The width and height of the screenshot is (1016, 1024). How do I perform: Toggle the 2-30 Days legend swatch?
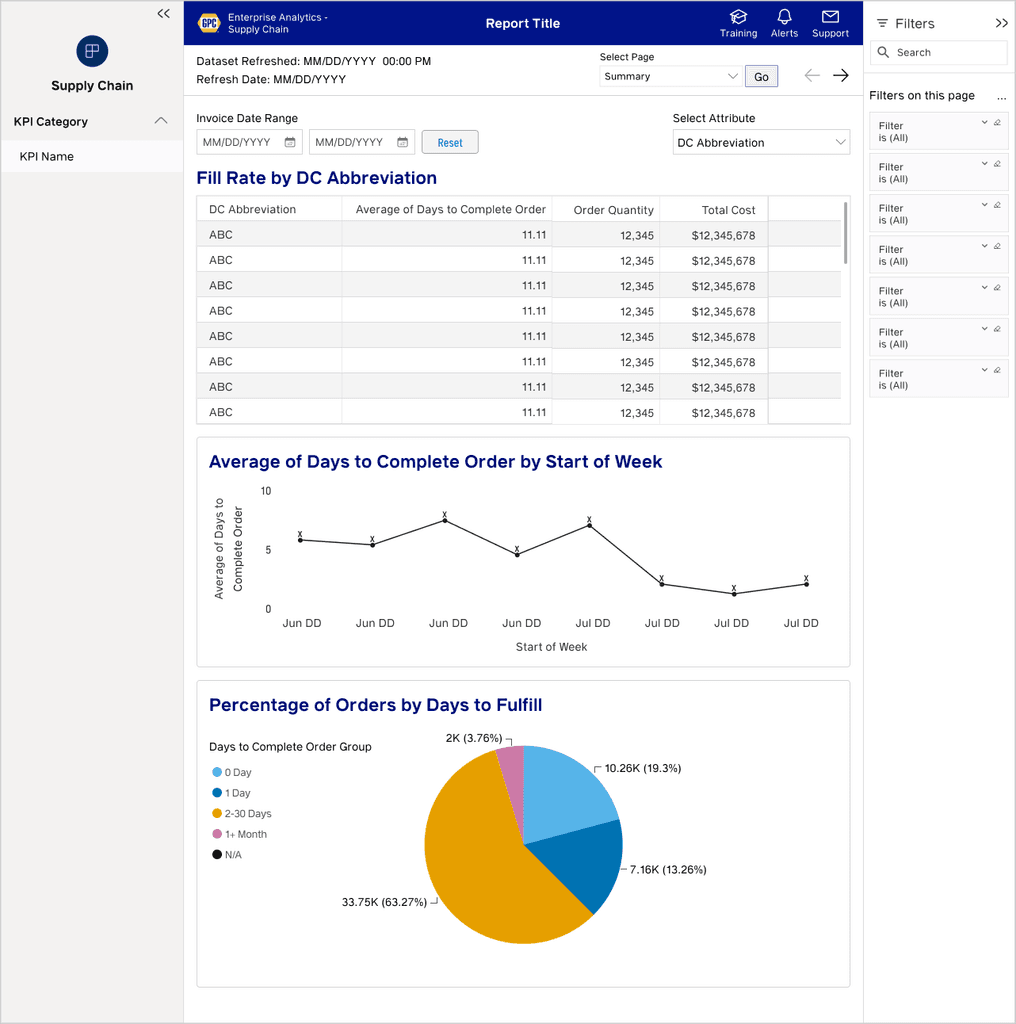217,813
